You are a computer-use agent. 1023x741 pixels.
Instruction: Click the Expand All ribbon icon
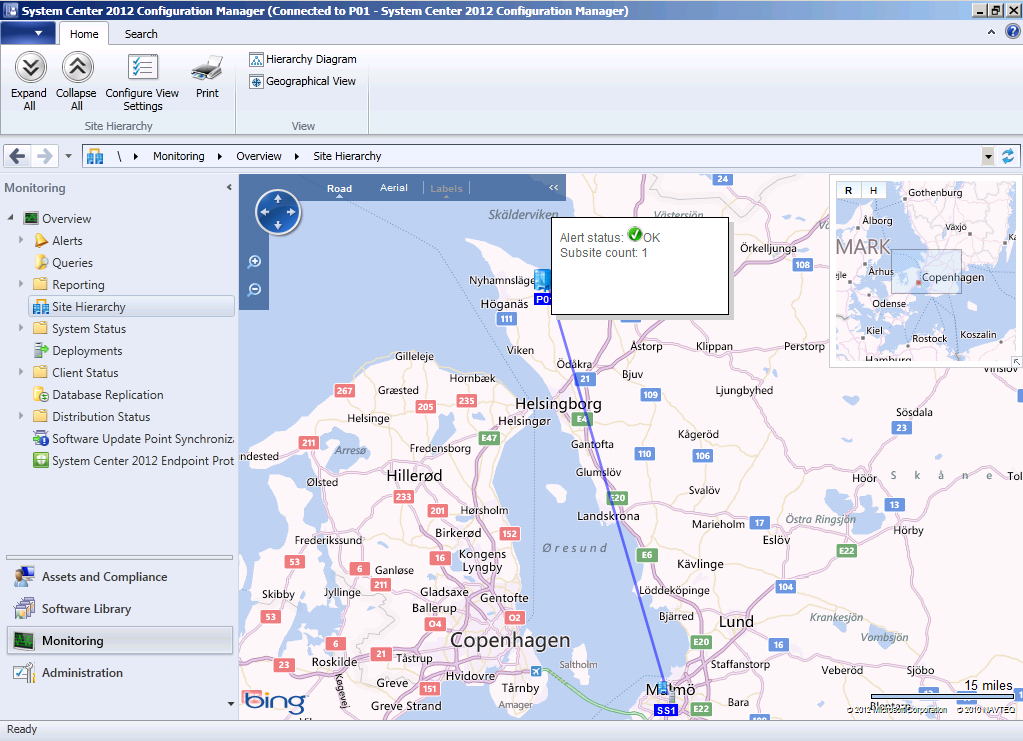[30, 68]
